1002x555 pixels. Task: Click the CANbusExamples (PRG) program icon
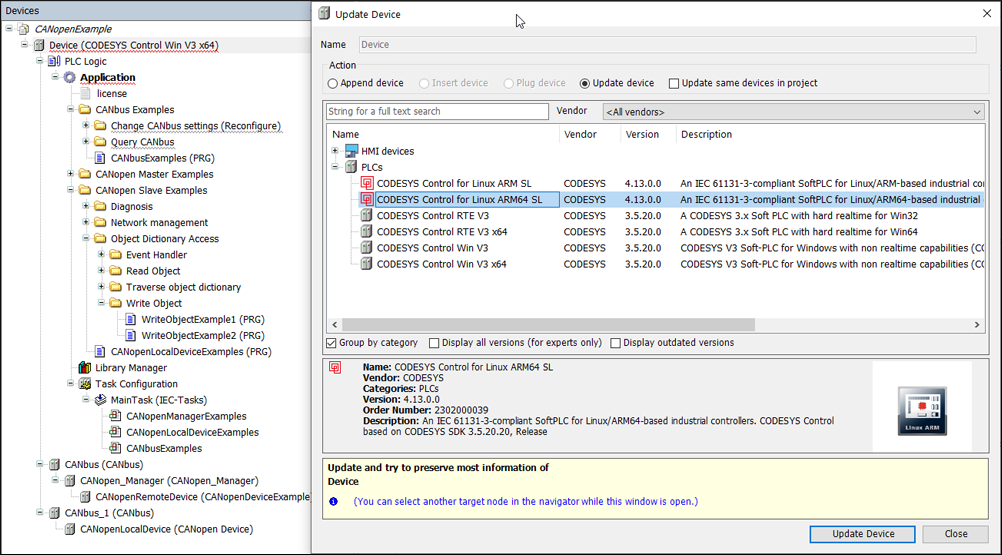click(100, 158)
